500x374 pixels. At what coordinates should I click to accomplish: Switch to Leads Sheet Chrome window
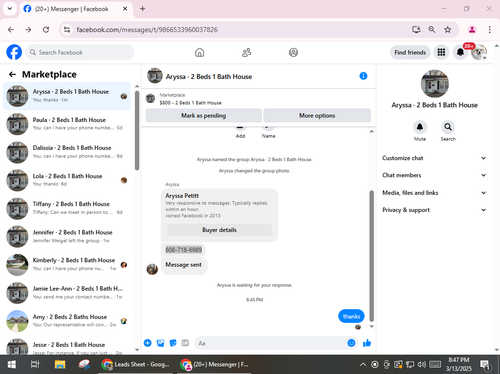(137, 365)
